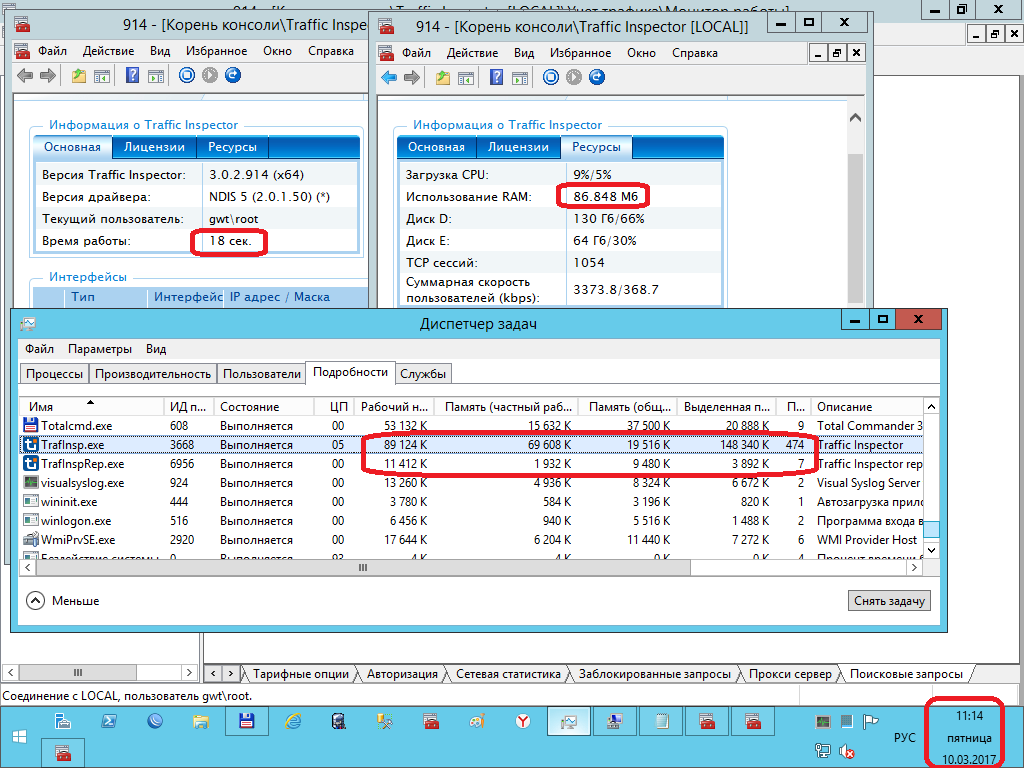
Task: Sort by ЦП column header
Action: click(334, 406)
